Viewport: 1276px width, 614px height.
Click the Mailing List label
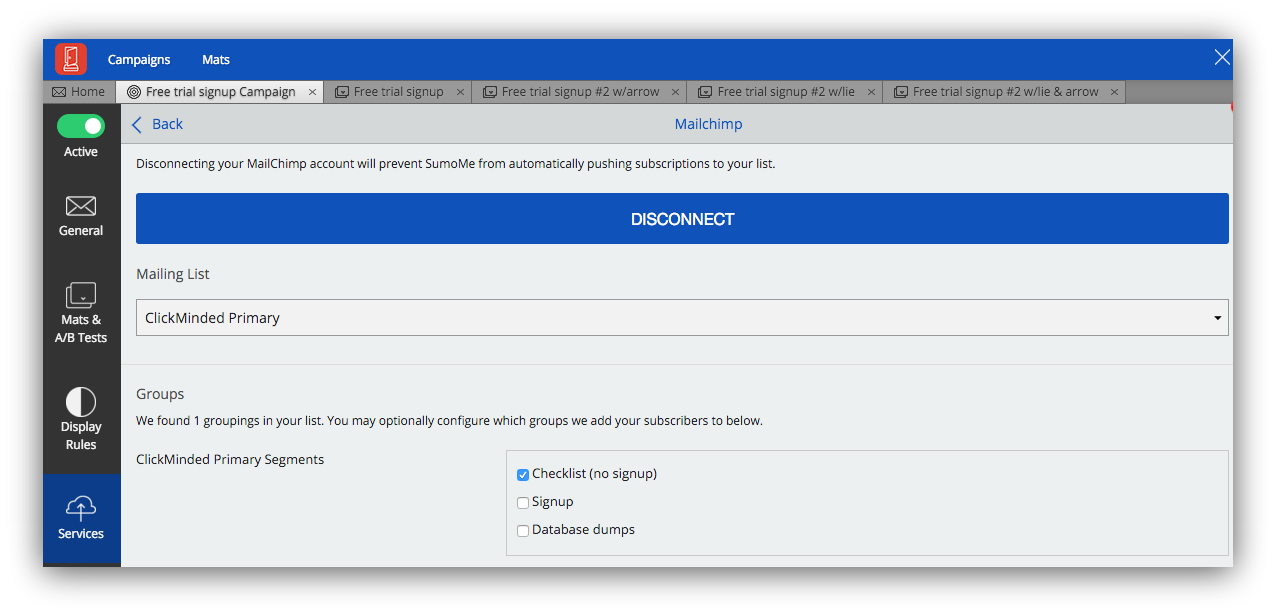(173, 274)
